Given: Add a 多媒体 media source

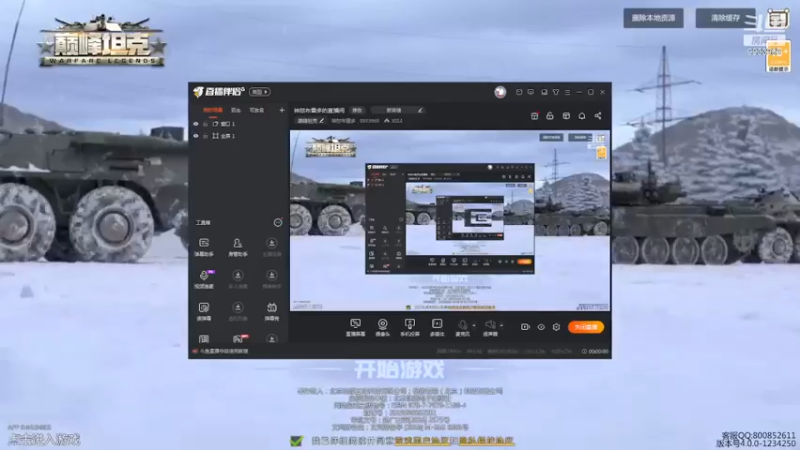Looking at the screenshot, I should [437, 327].
